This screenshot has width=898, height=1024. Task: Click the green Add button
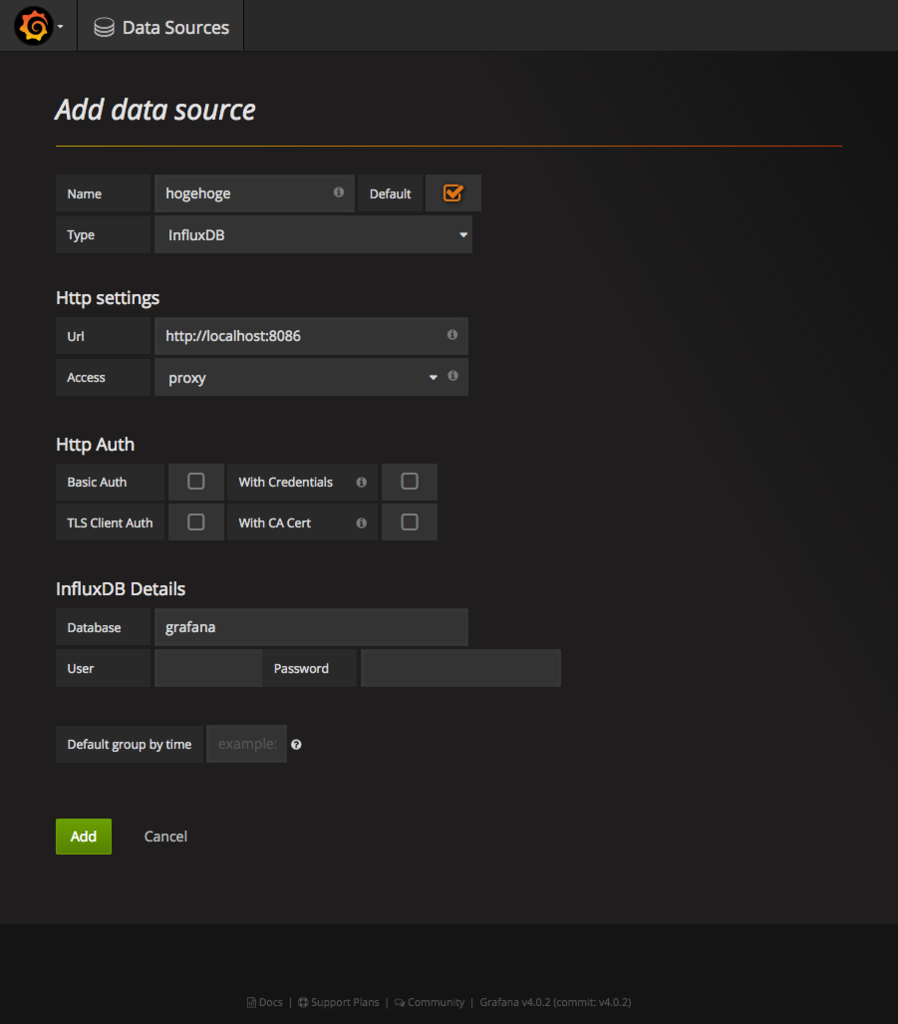(x=84, y=836)
